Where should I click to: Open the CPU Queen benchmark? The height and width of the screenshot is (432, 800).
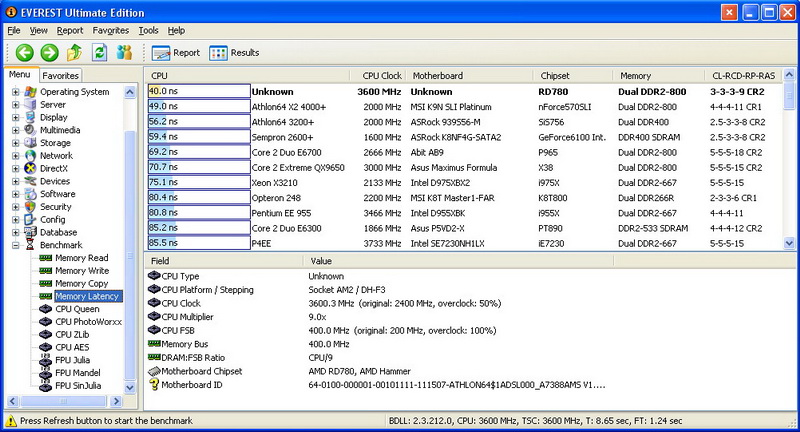click(x=78, y=309)
